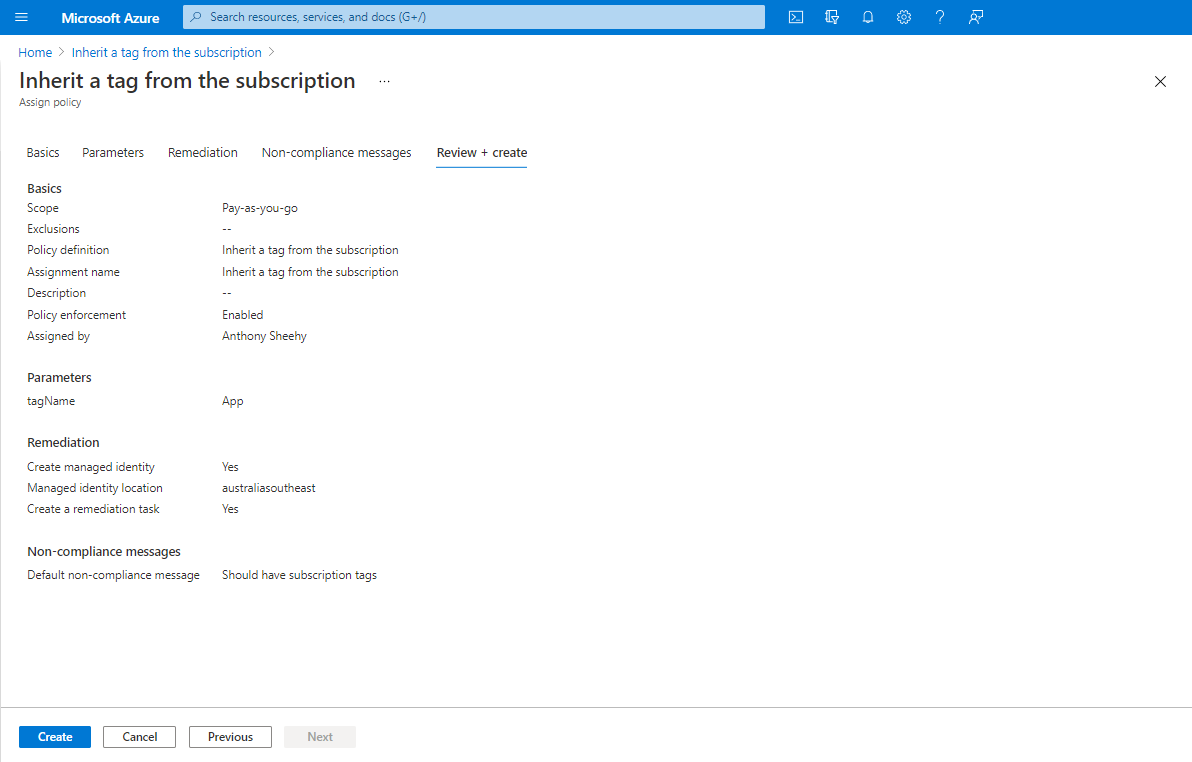1192x762 pixels.
Task: Select the Review + create tab
Action: (481, 153)
